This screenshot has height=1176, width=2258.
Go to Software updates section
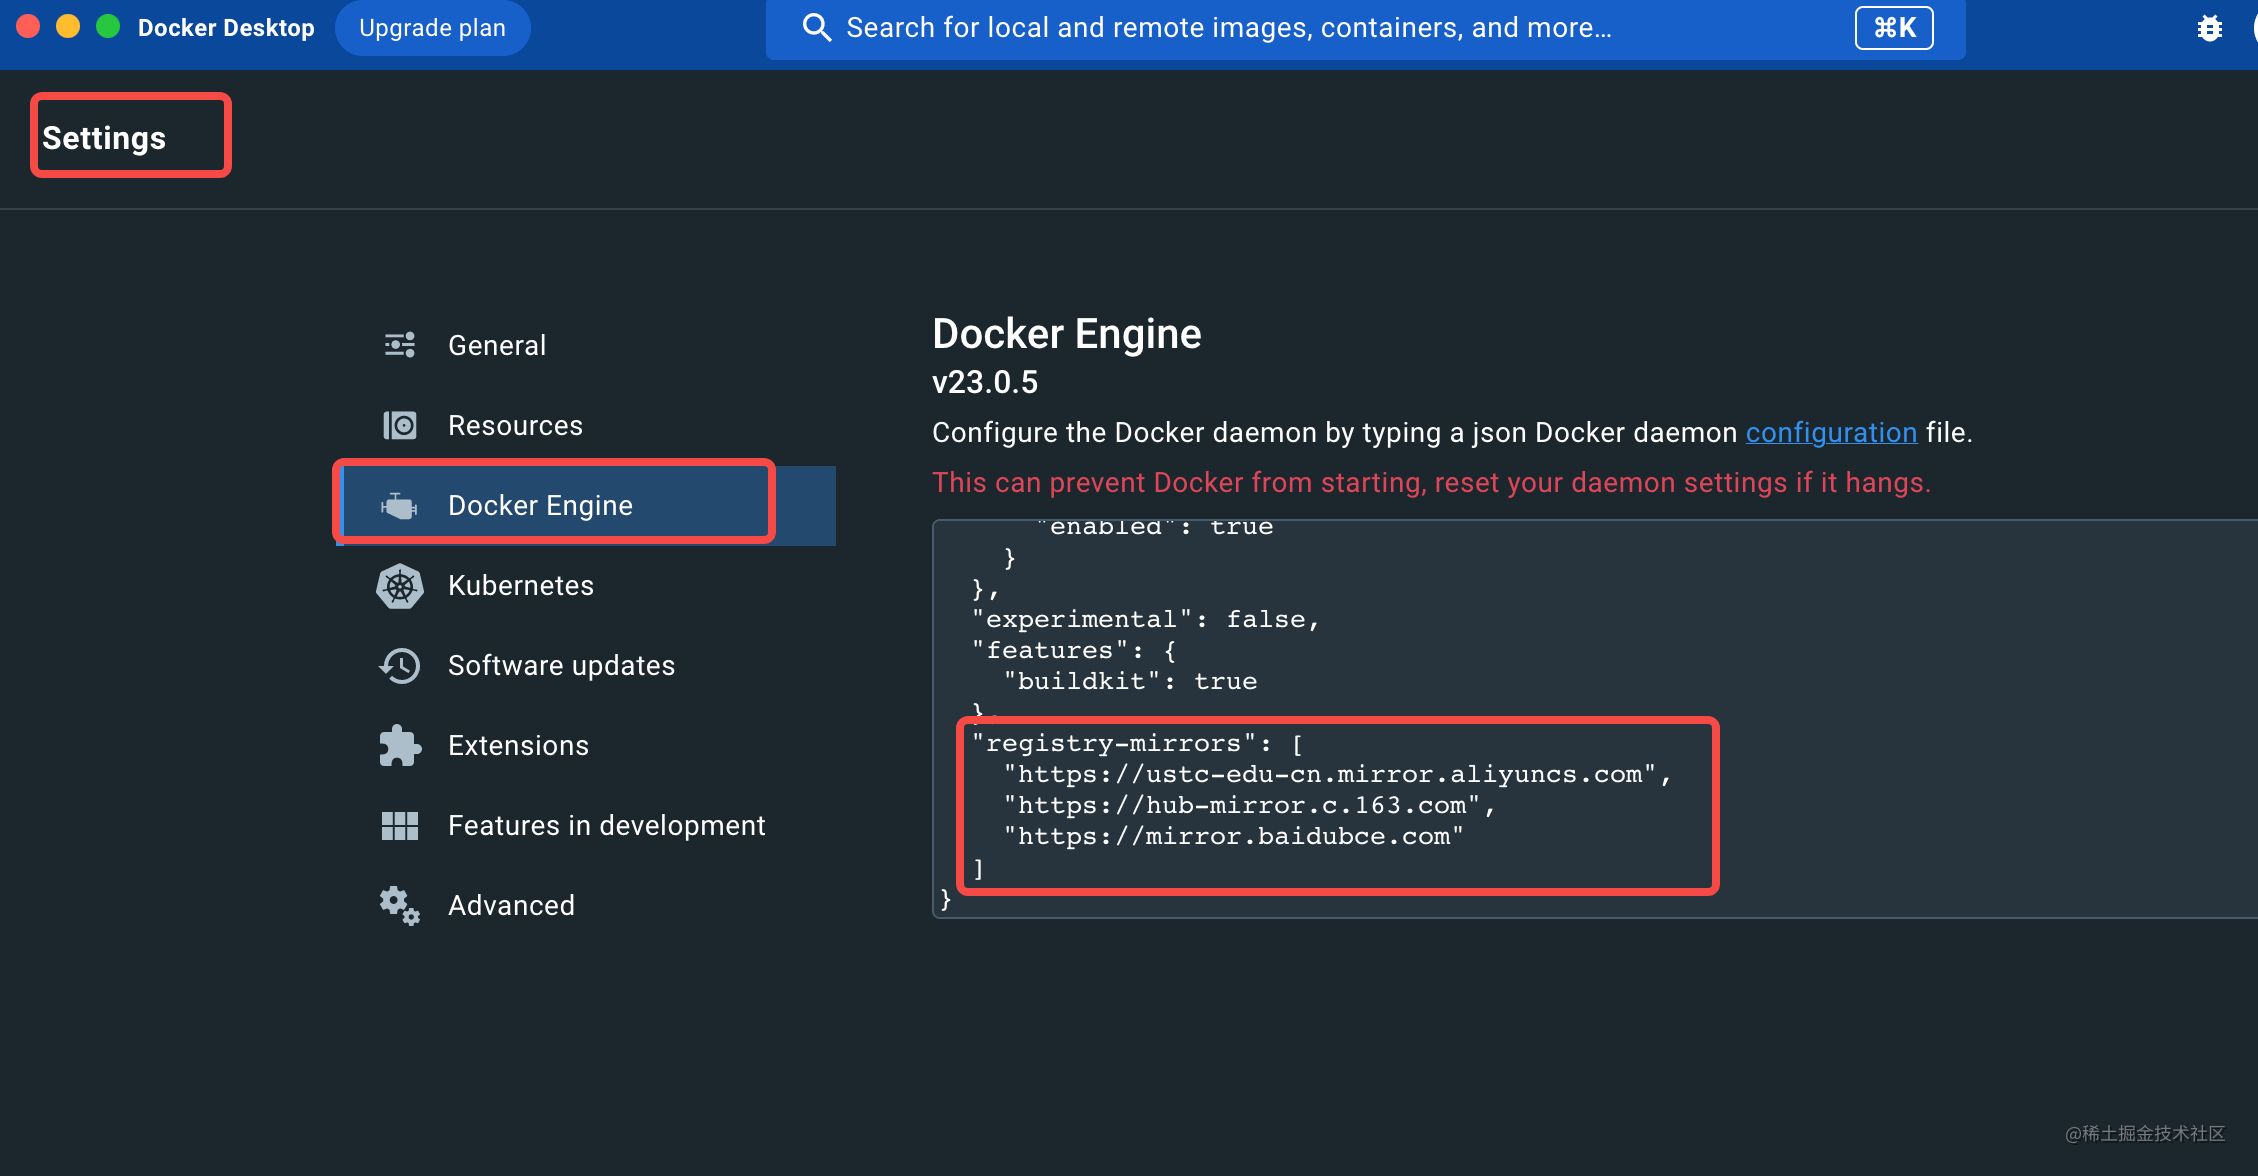pyautogui.click(x=561, y=665)
